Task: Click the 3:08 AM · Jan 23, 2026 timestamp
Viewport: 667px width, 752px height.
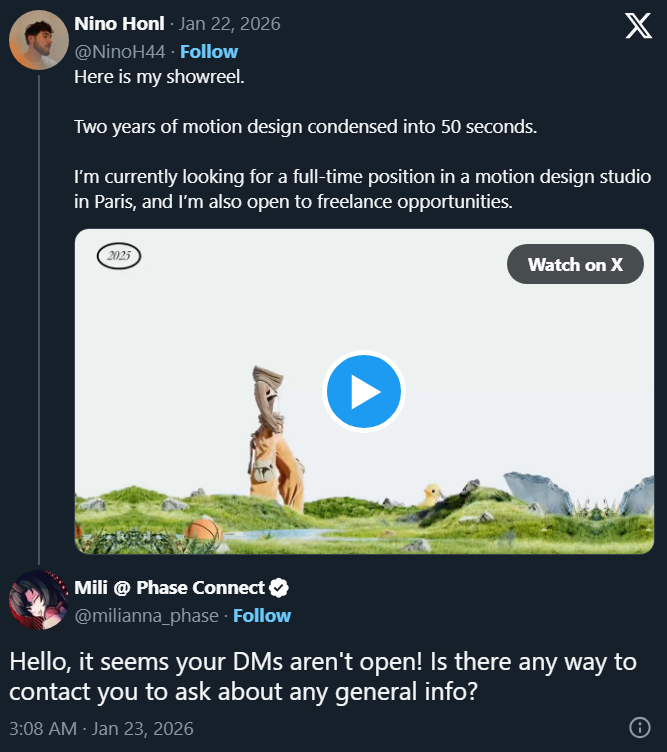Action: (101, 728)
